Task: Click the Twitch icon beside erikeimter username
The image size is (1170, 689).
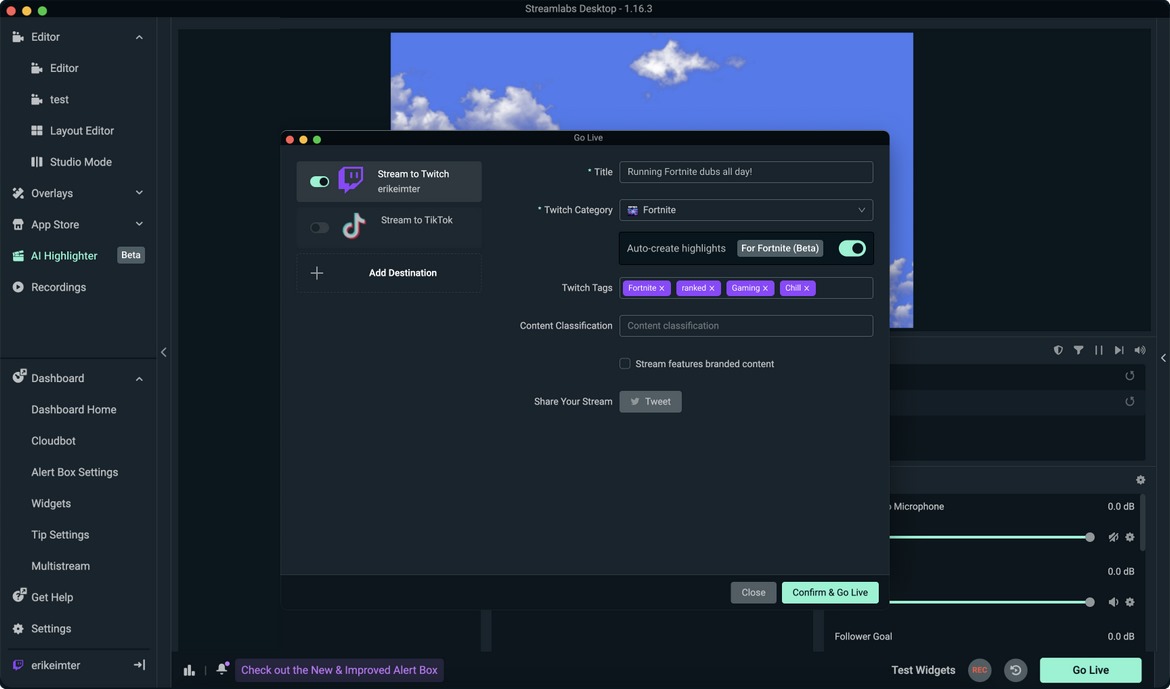Action: tap(18, 664)
